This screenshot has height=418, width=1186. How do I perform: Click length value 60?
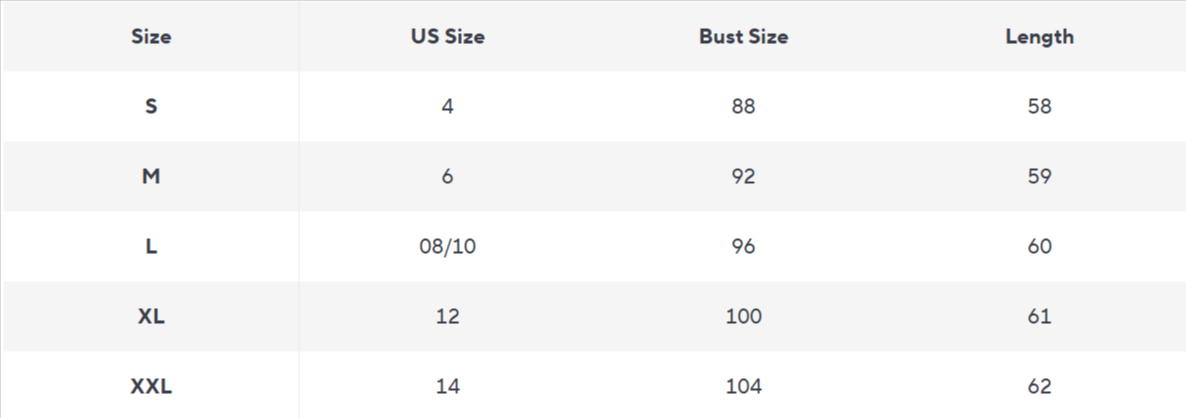coord(1039,246)
